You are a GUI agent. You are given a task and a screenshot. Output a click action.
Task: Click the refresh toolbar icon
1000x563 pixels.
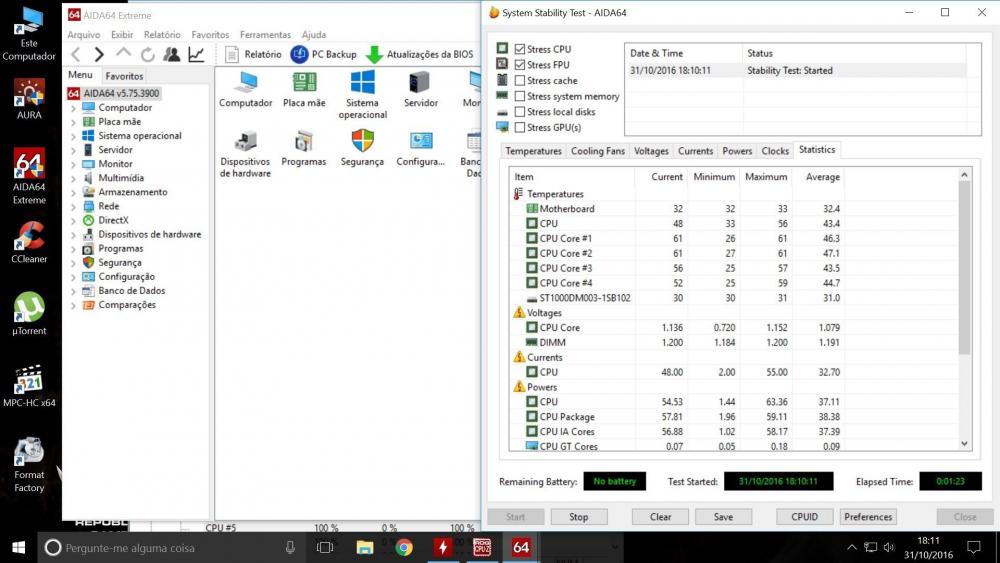click(x=148, y=55)
